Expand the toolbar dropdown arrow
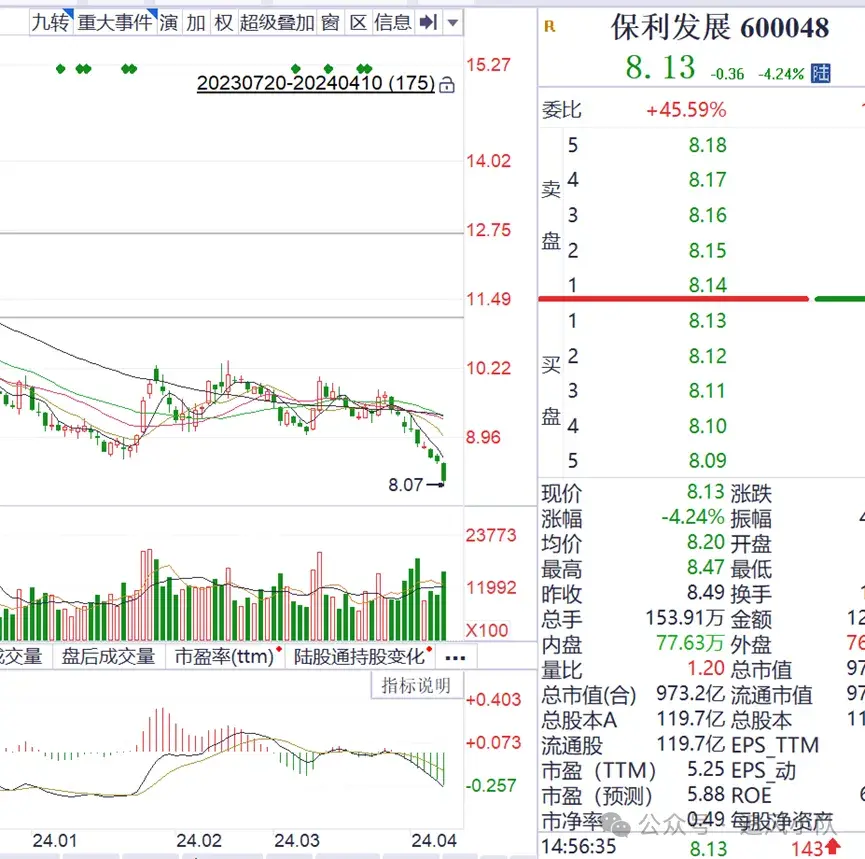 point(453,23)
